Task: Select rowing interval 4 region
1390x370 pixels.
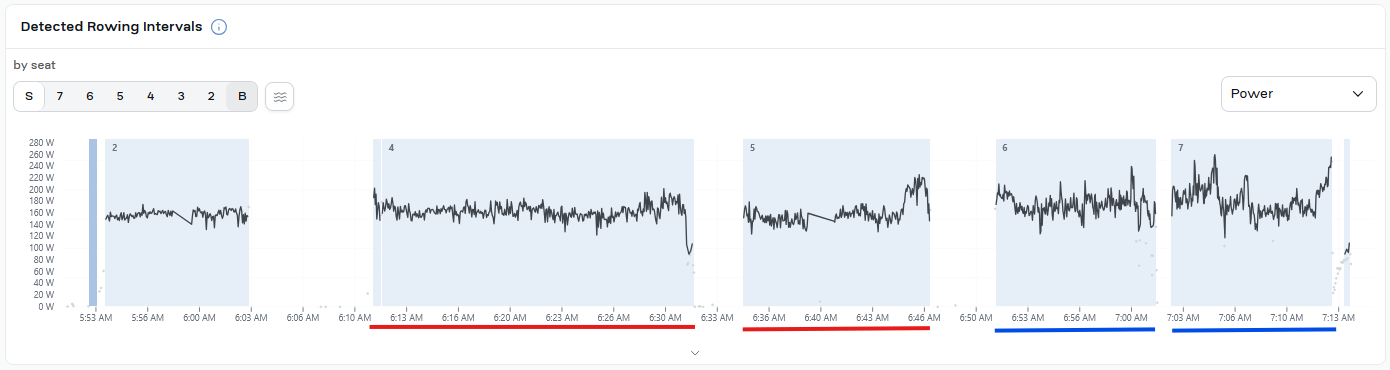Action: coord(534,222)
